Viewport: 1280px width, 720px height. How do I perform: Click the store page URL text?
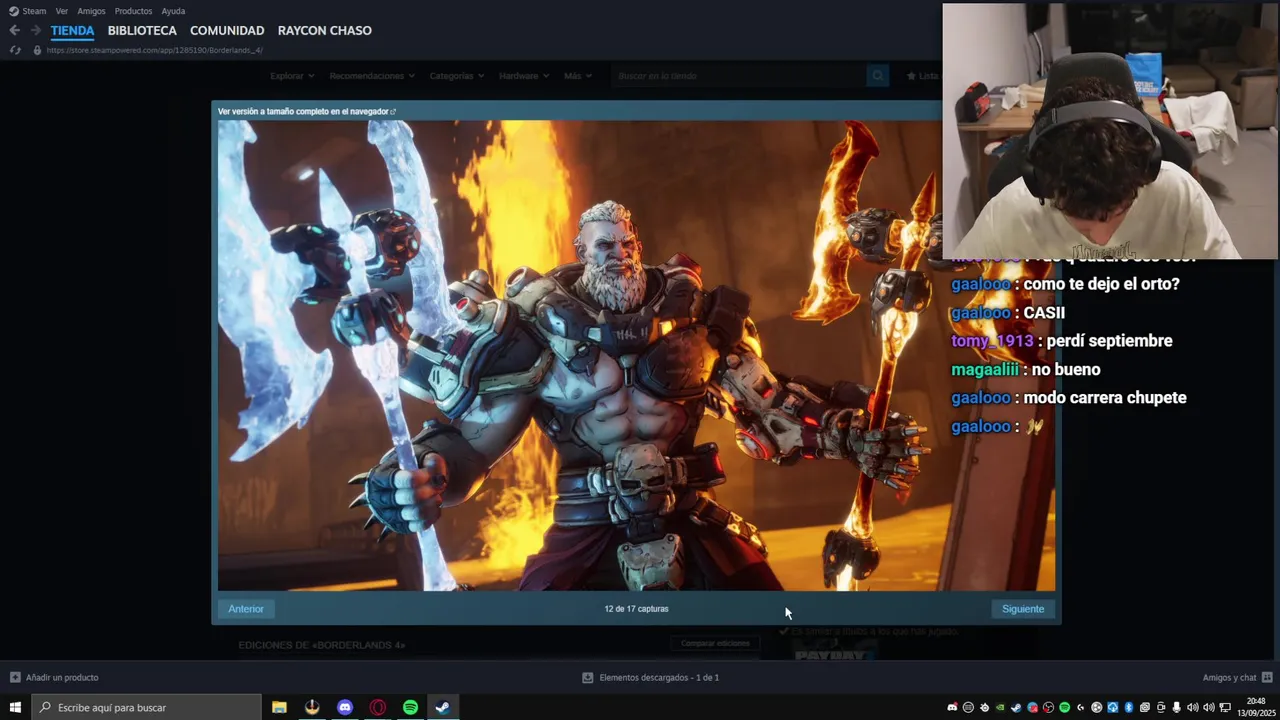[x=154, y=50]
